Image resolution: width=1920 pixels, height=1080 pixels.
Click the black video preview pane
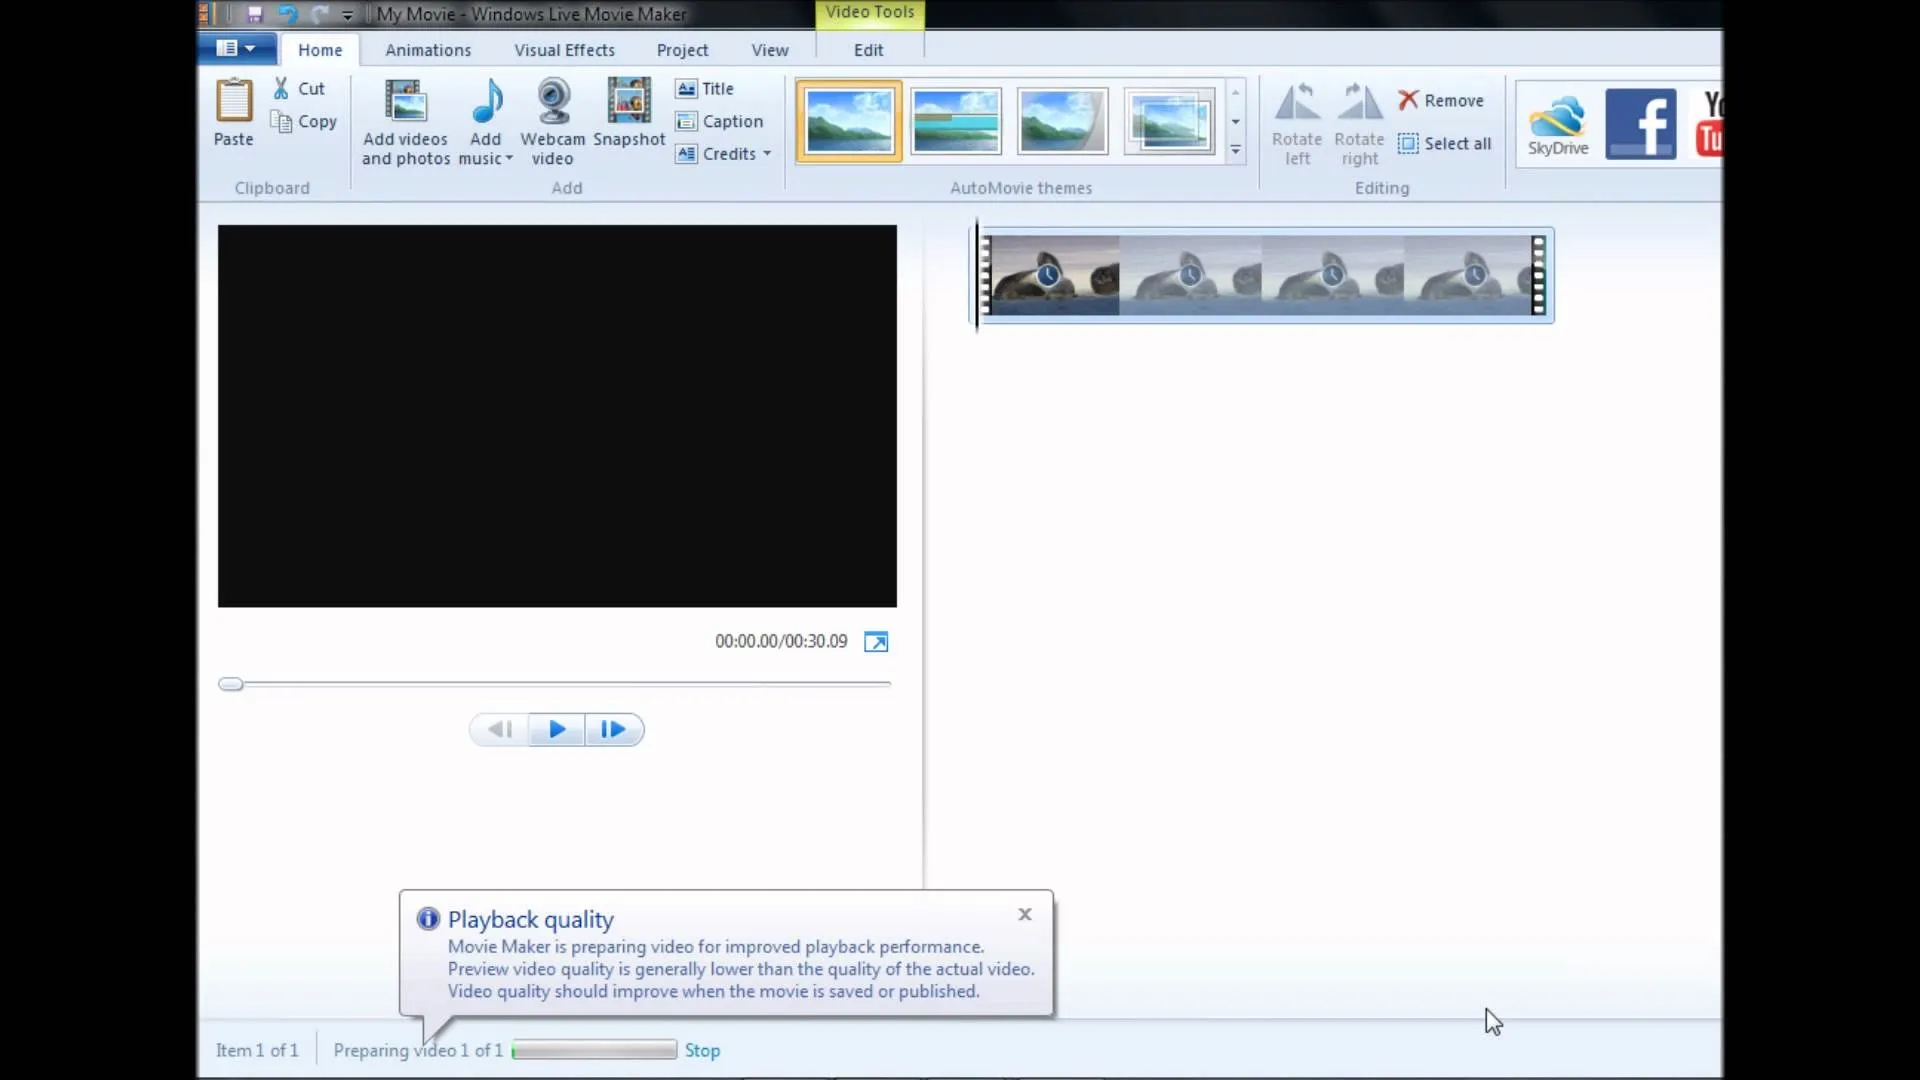coord(557,416)
